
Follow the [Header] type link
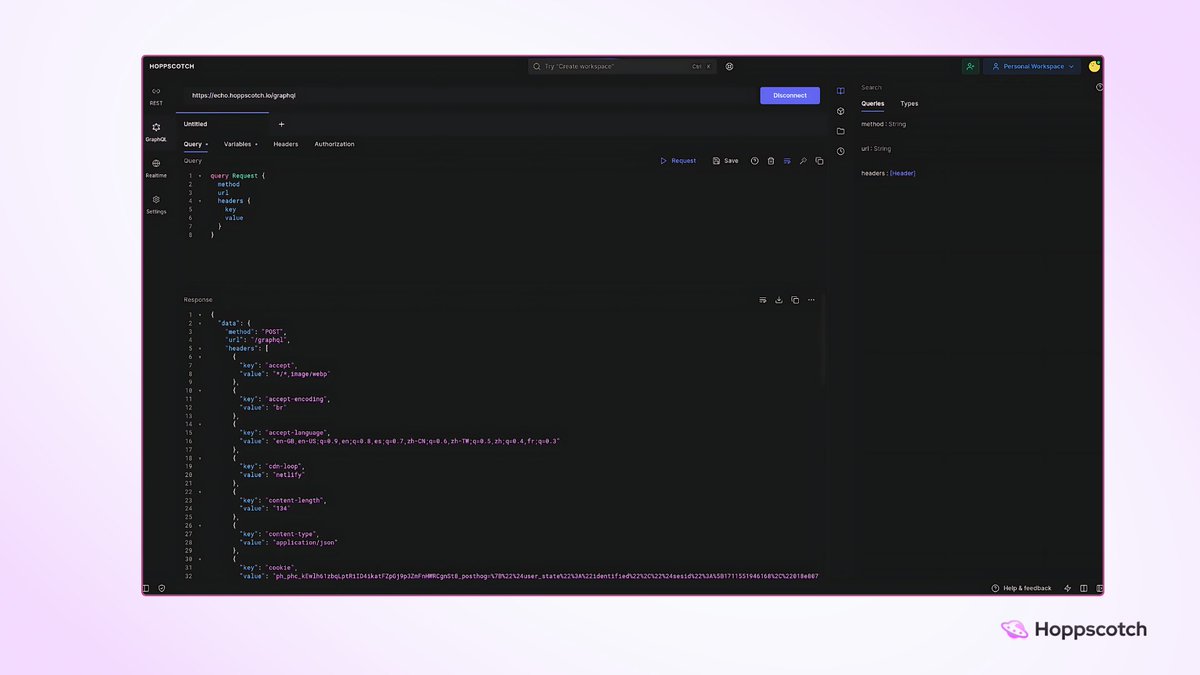point(902,173)
